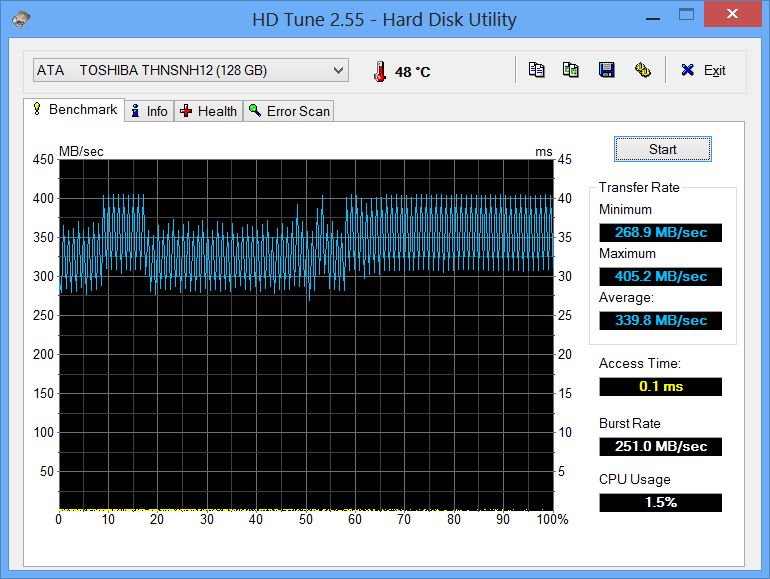
Task: Click the blue X Exit icon
Action: click(688, 70)
